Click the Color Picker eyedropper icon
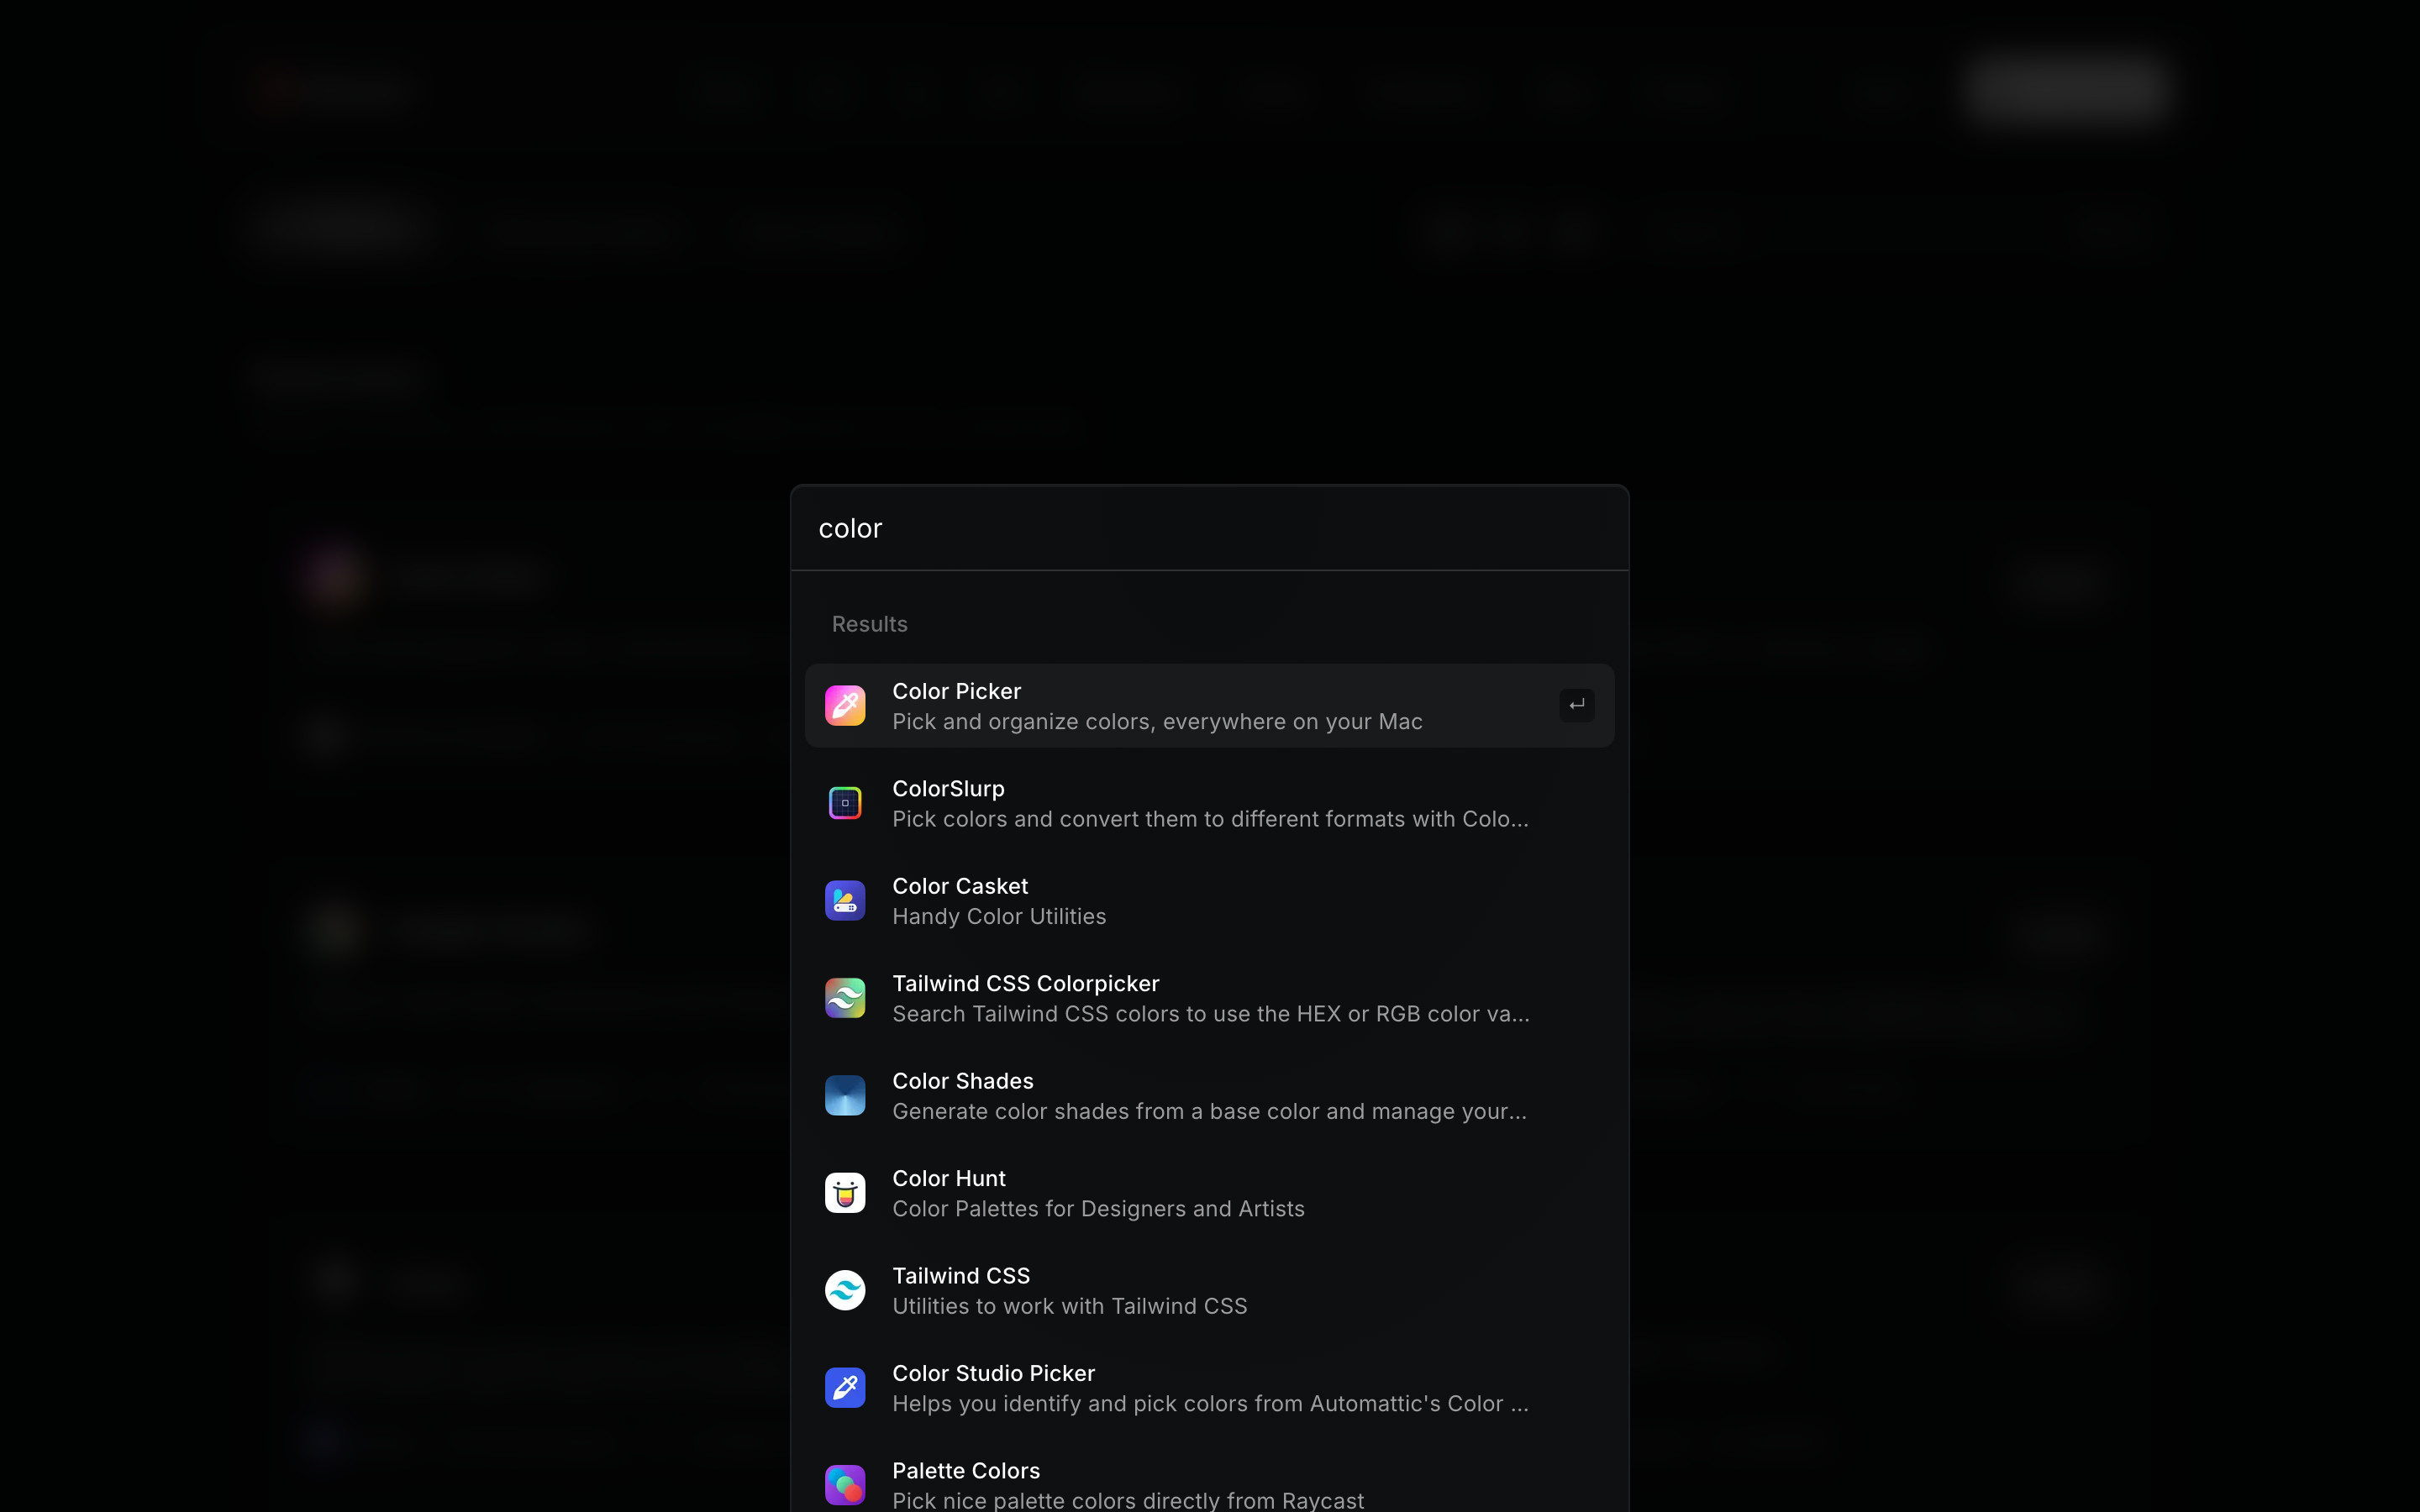2420x1512 pixels. (x=845, y=705)
